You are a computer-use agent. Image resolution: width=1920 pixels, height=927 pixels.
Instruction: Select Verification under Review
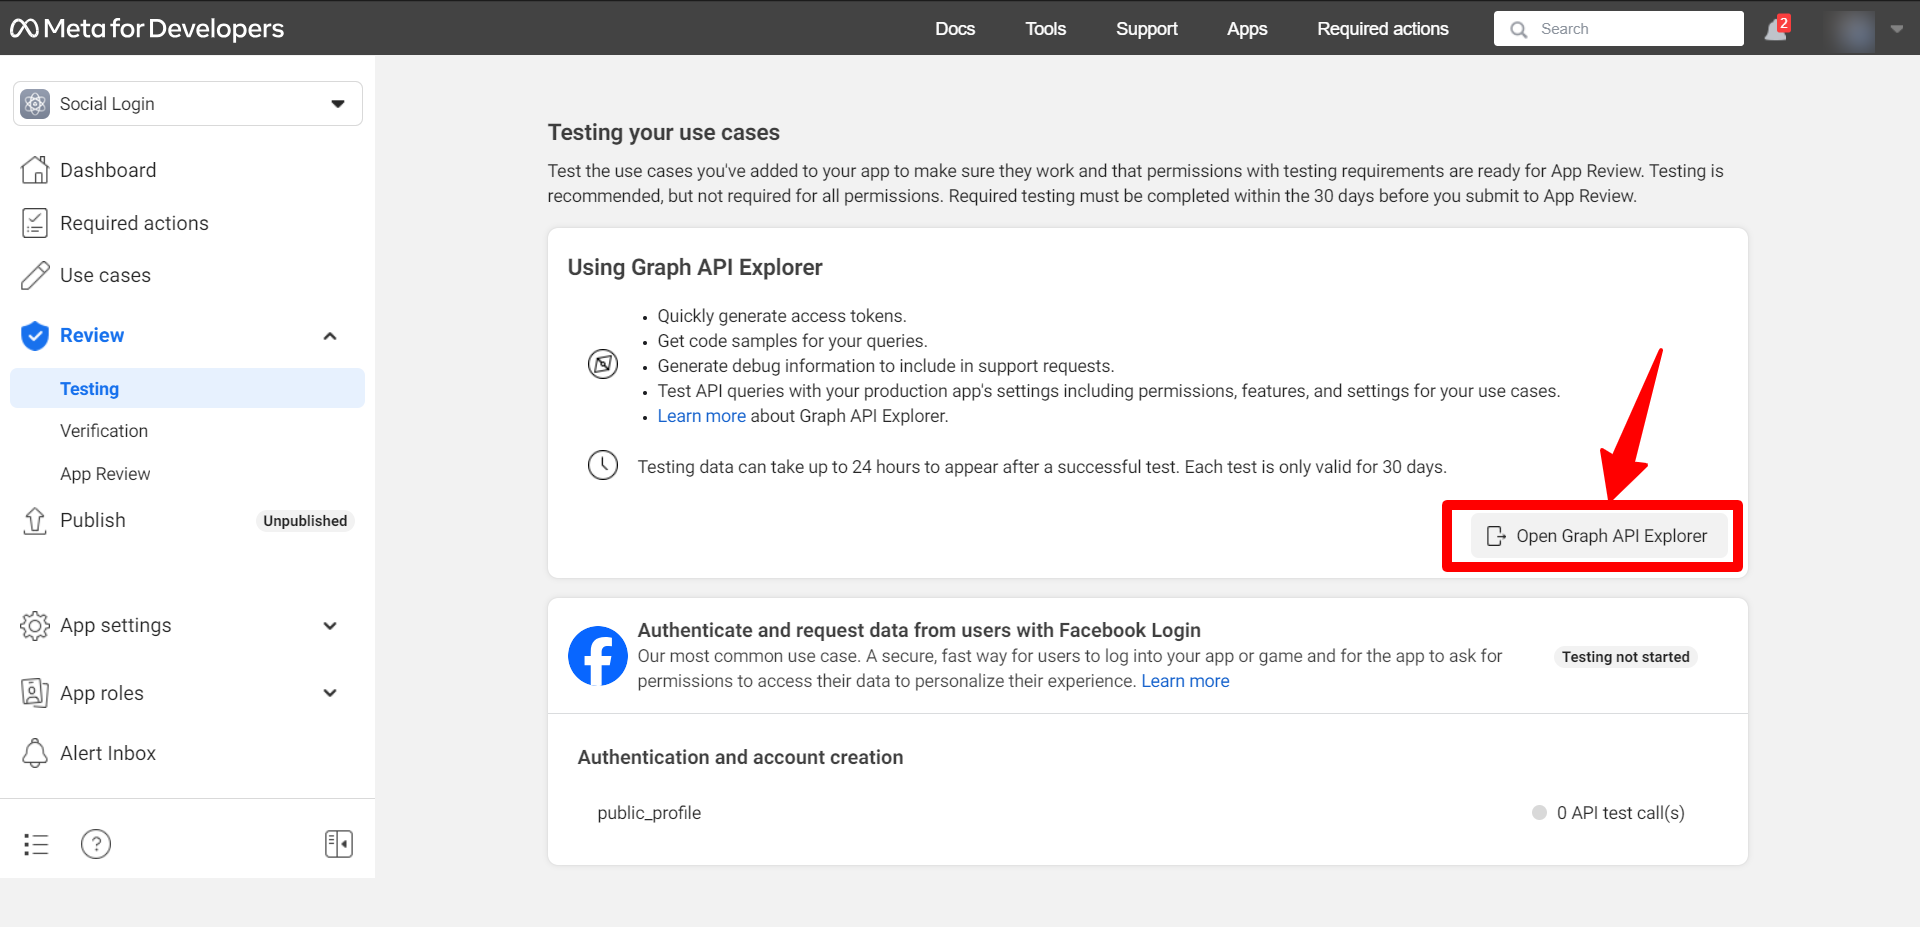104,430
